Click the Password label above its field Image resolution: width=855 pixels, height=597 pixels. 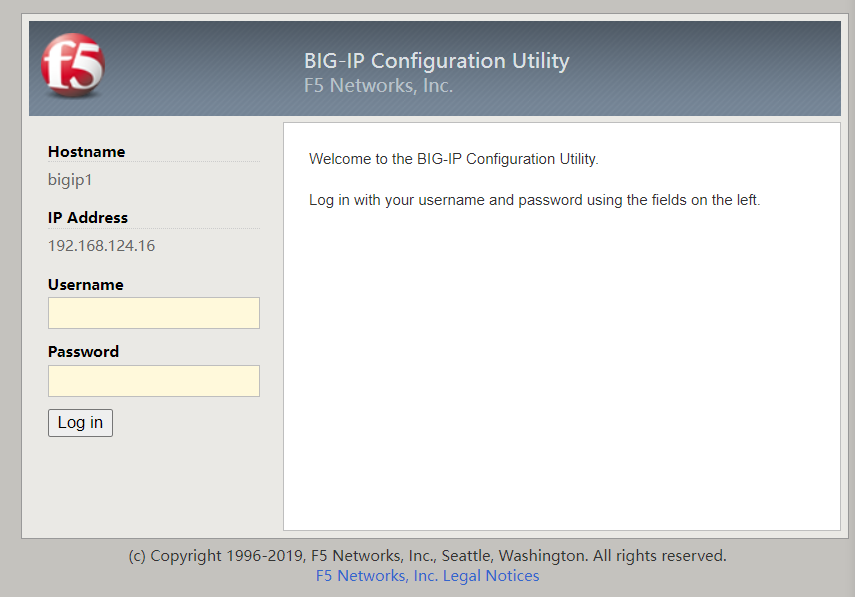tap(82, 351)
